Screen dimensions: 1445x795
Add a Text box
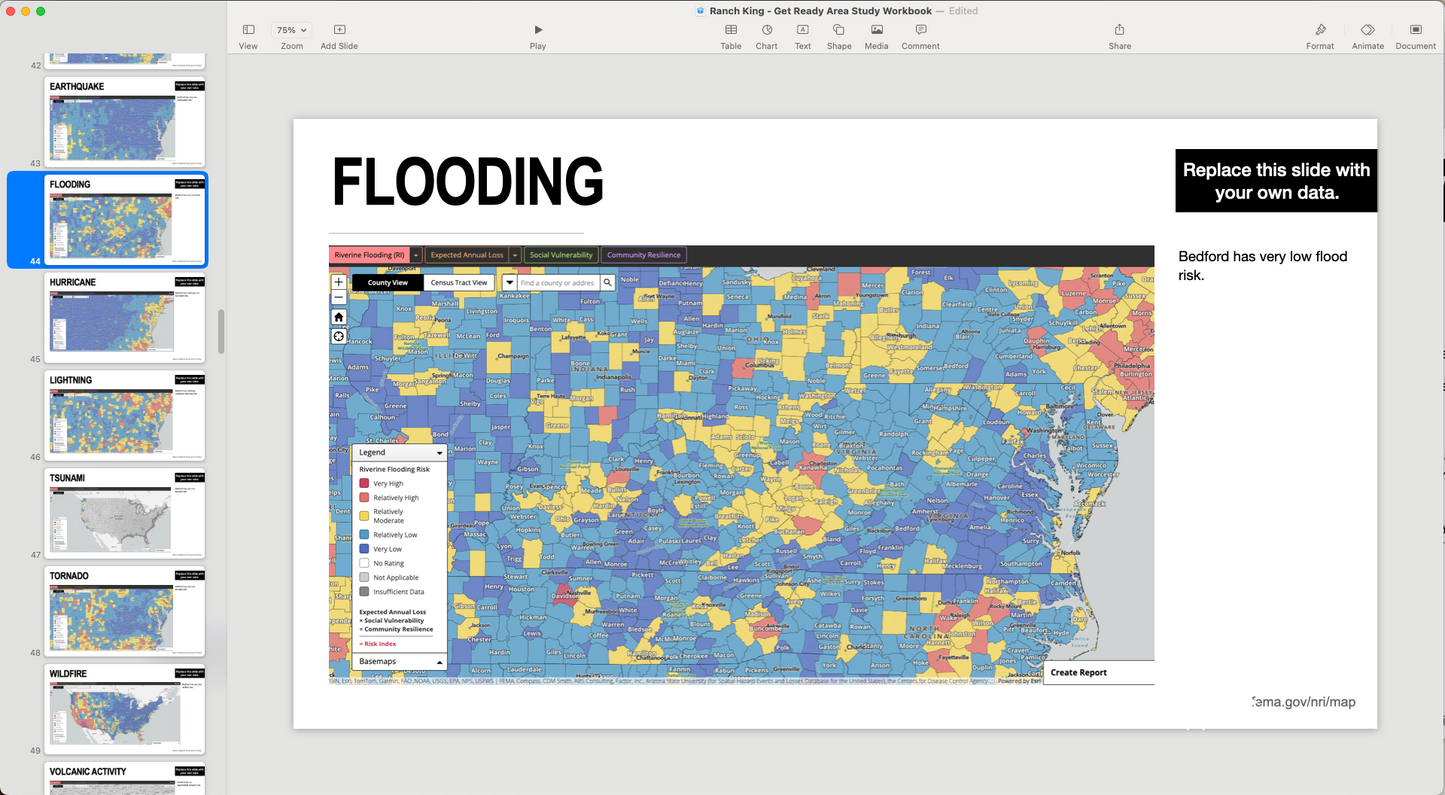(802, 36)
